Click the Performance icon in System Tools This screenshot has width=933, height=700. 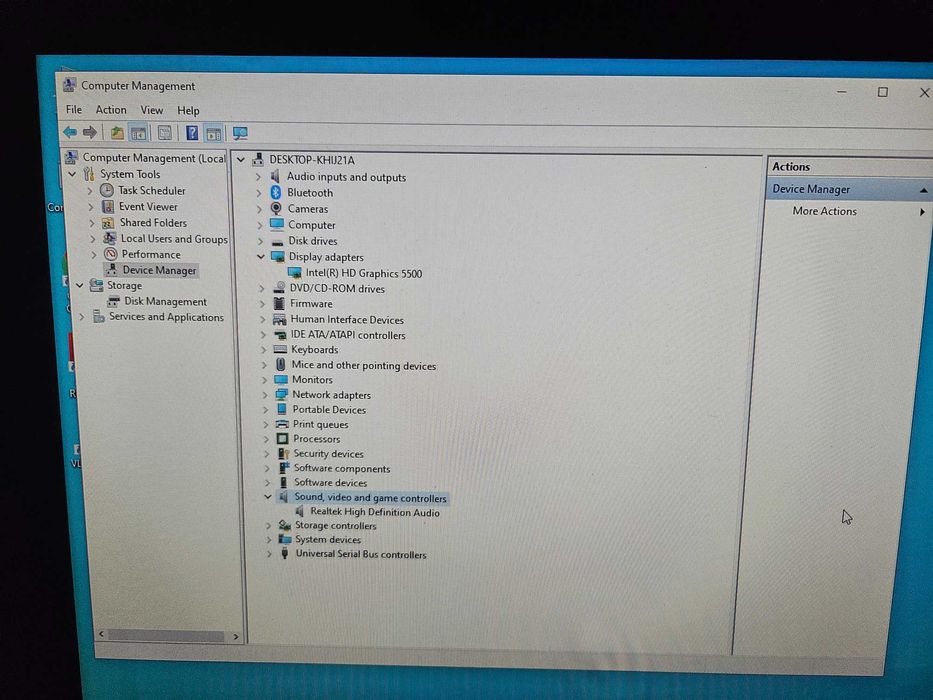point(111,254)
